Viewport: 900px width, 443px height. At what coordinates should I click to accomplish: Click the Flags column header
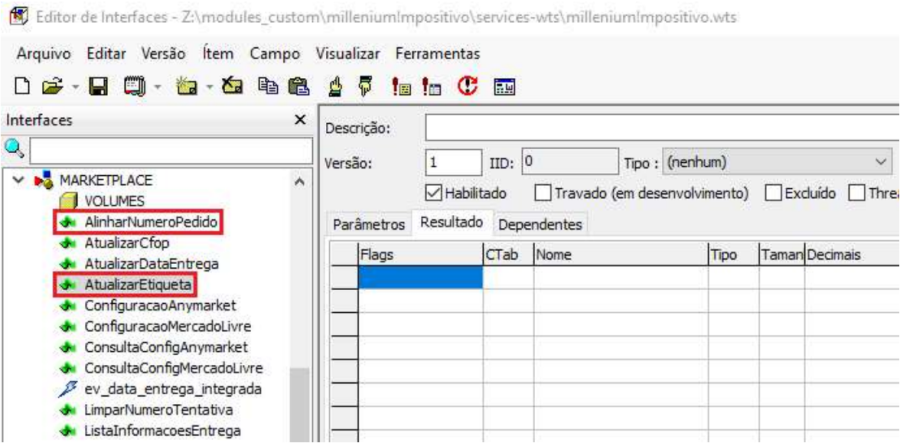pos(421,255)
